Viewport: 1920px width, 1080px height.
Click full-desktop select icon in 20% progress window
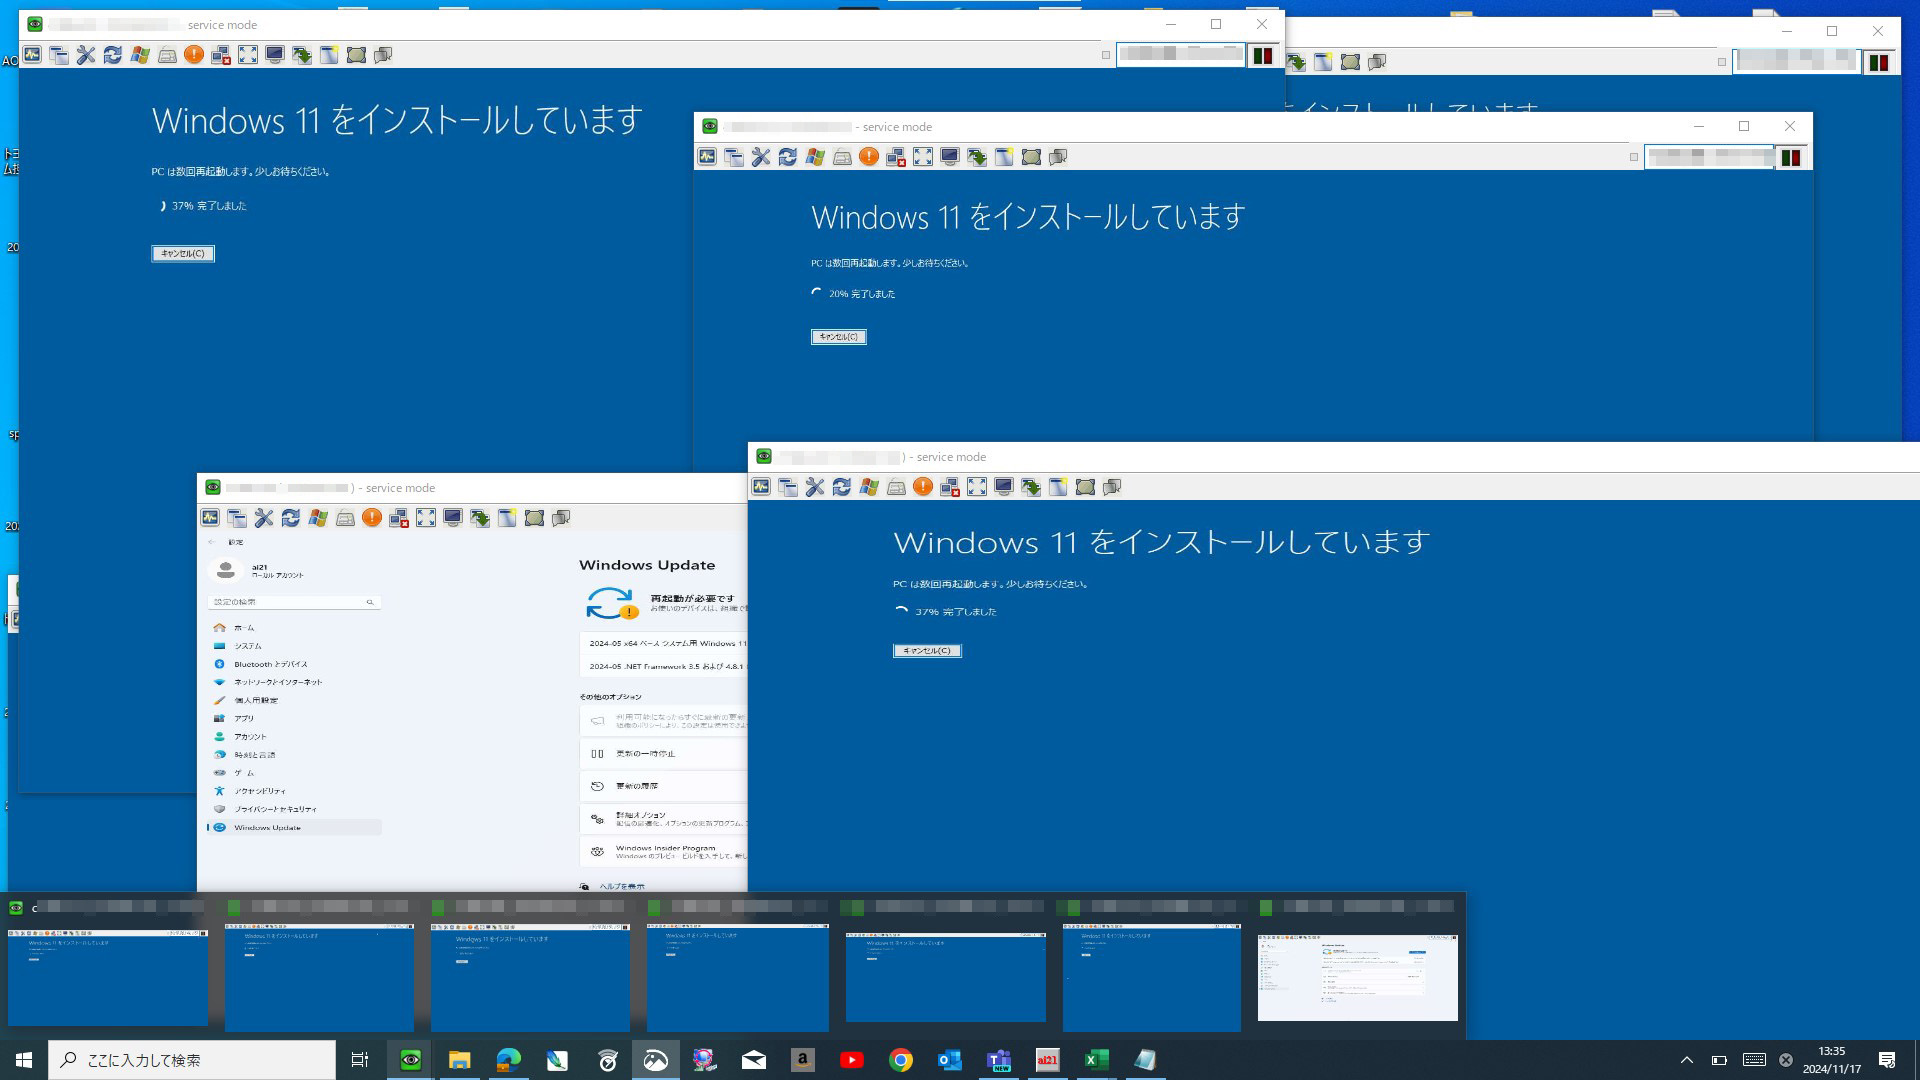tap(1031, 157)
